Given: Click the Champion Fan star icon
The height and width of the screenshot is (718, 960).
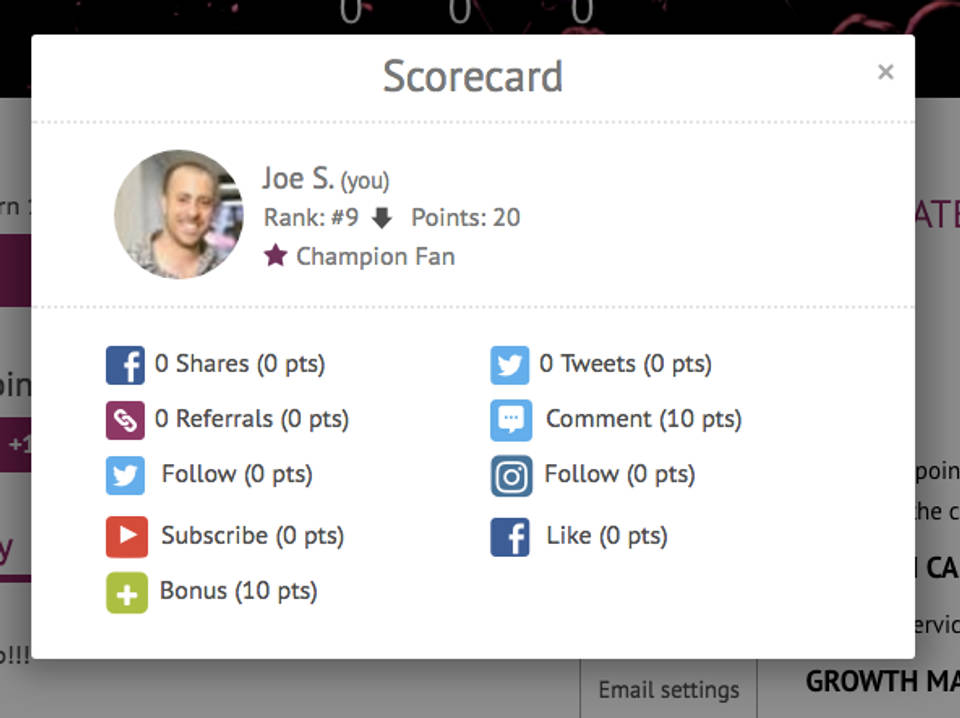Looking at the screenshot, I should [x=275, y=256].
